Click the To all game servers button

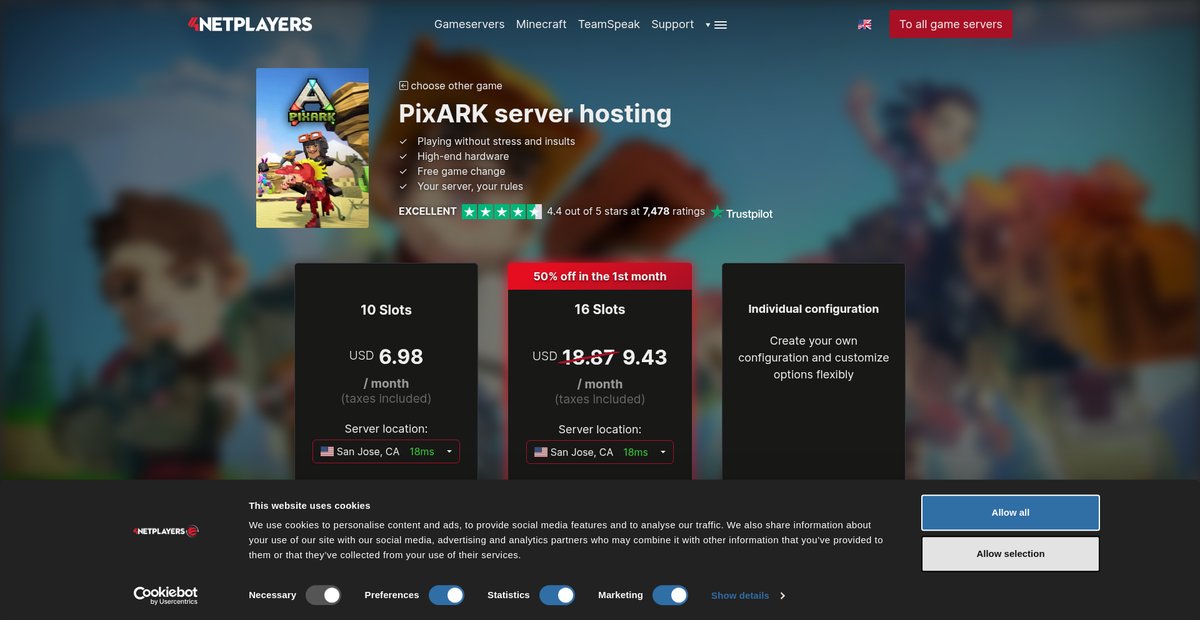(x=951, y=24)
